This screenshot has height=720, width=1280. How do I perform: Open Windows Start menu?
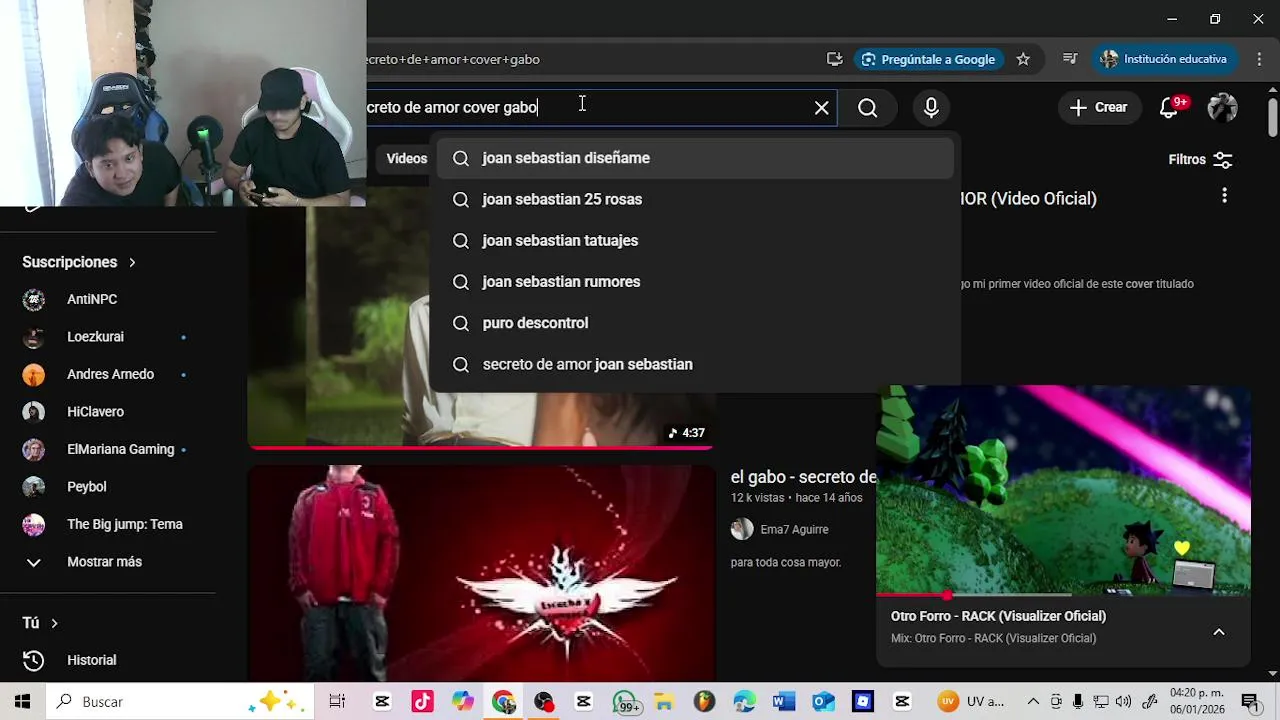[x=22, y=702]
